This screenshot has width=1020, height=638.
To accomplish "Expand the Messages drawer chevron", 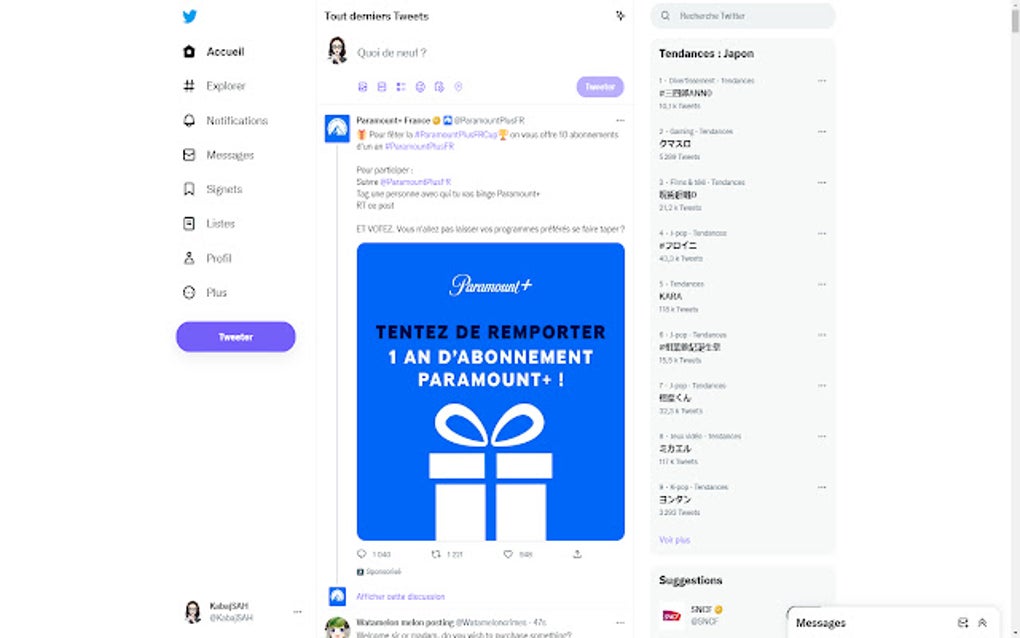I will [982, 622].
